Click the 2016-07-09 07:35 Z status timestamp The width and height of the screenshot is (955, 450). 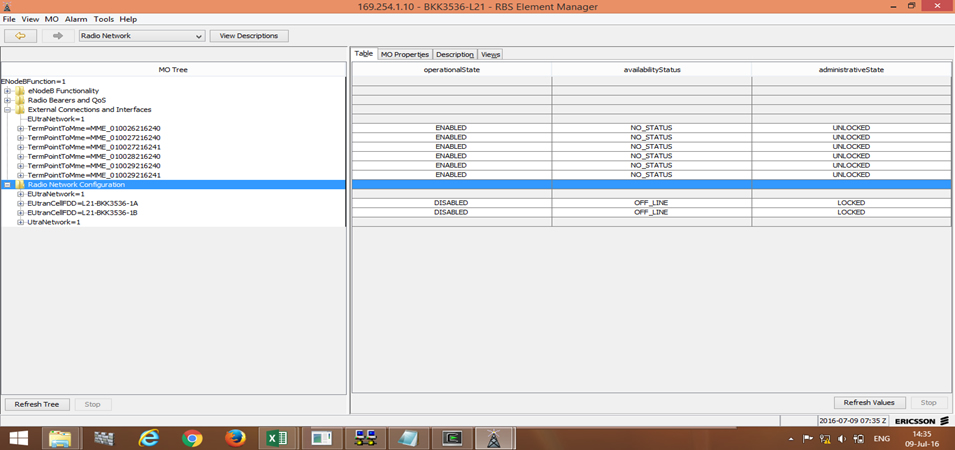[852, 421]
